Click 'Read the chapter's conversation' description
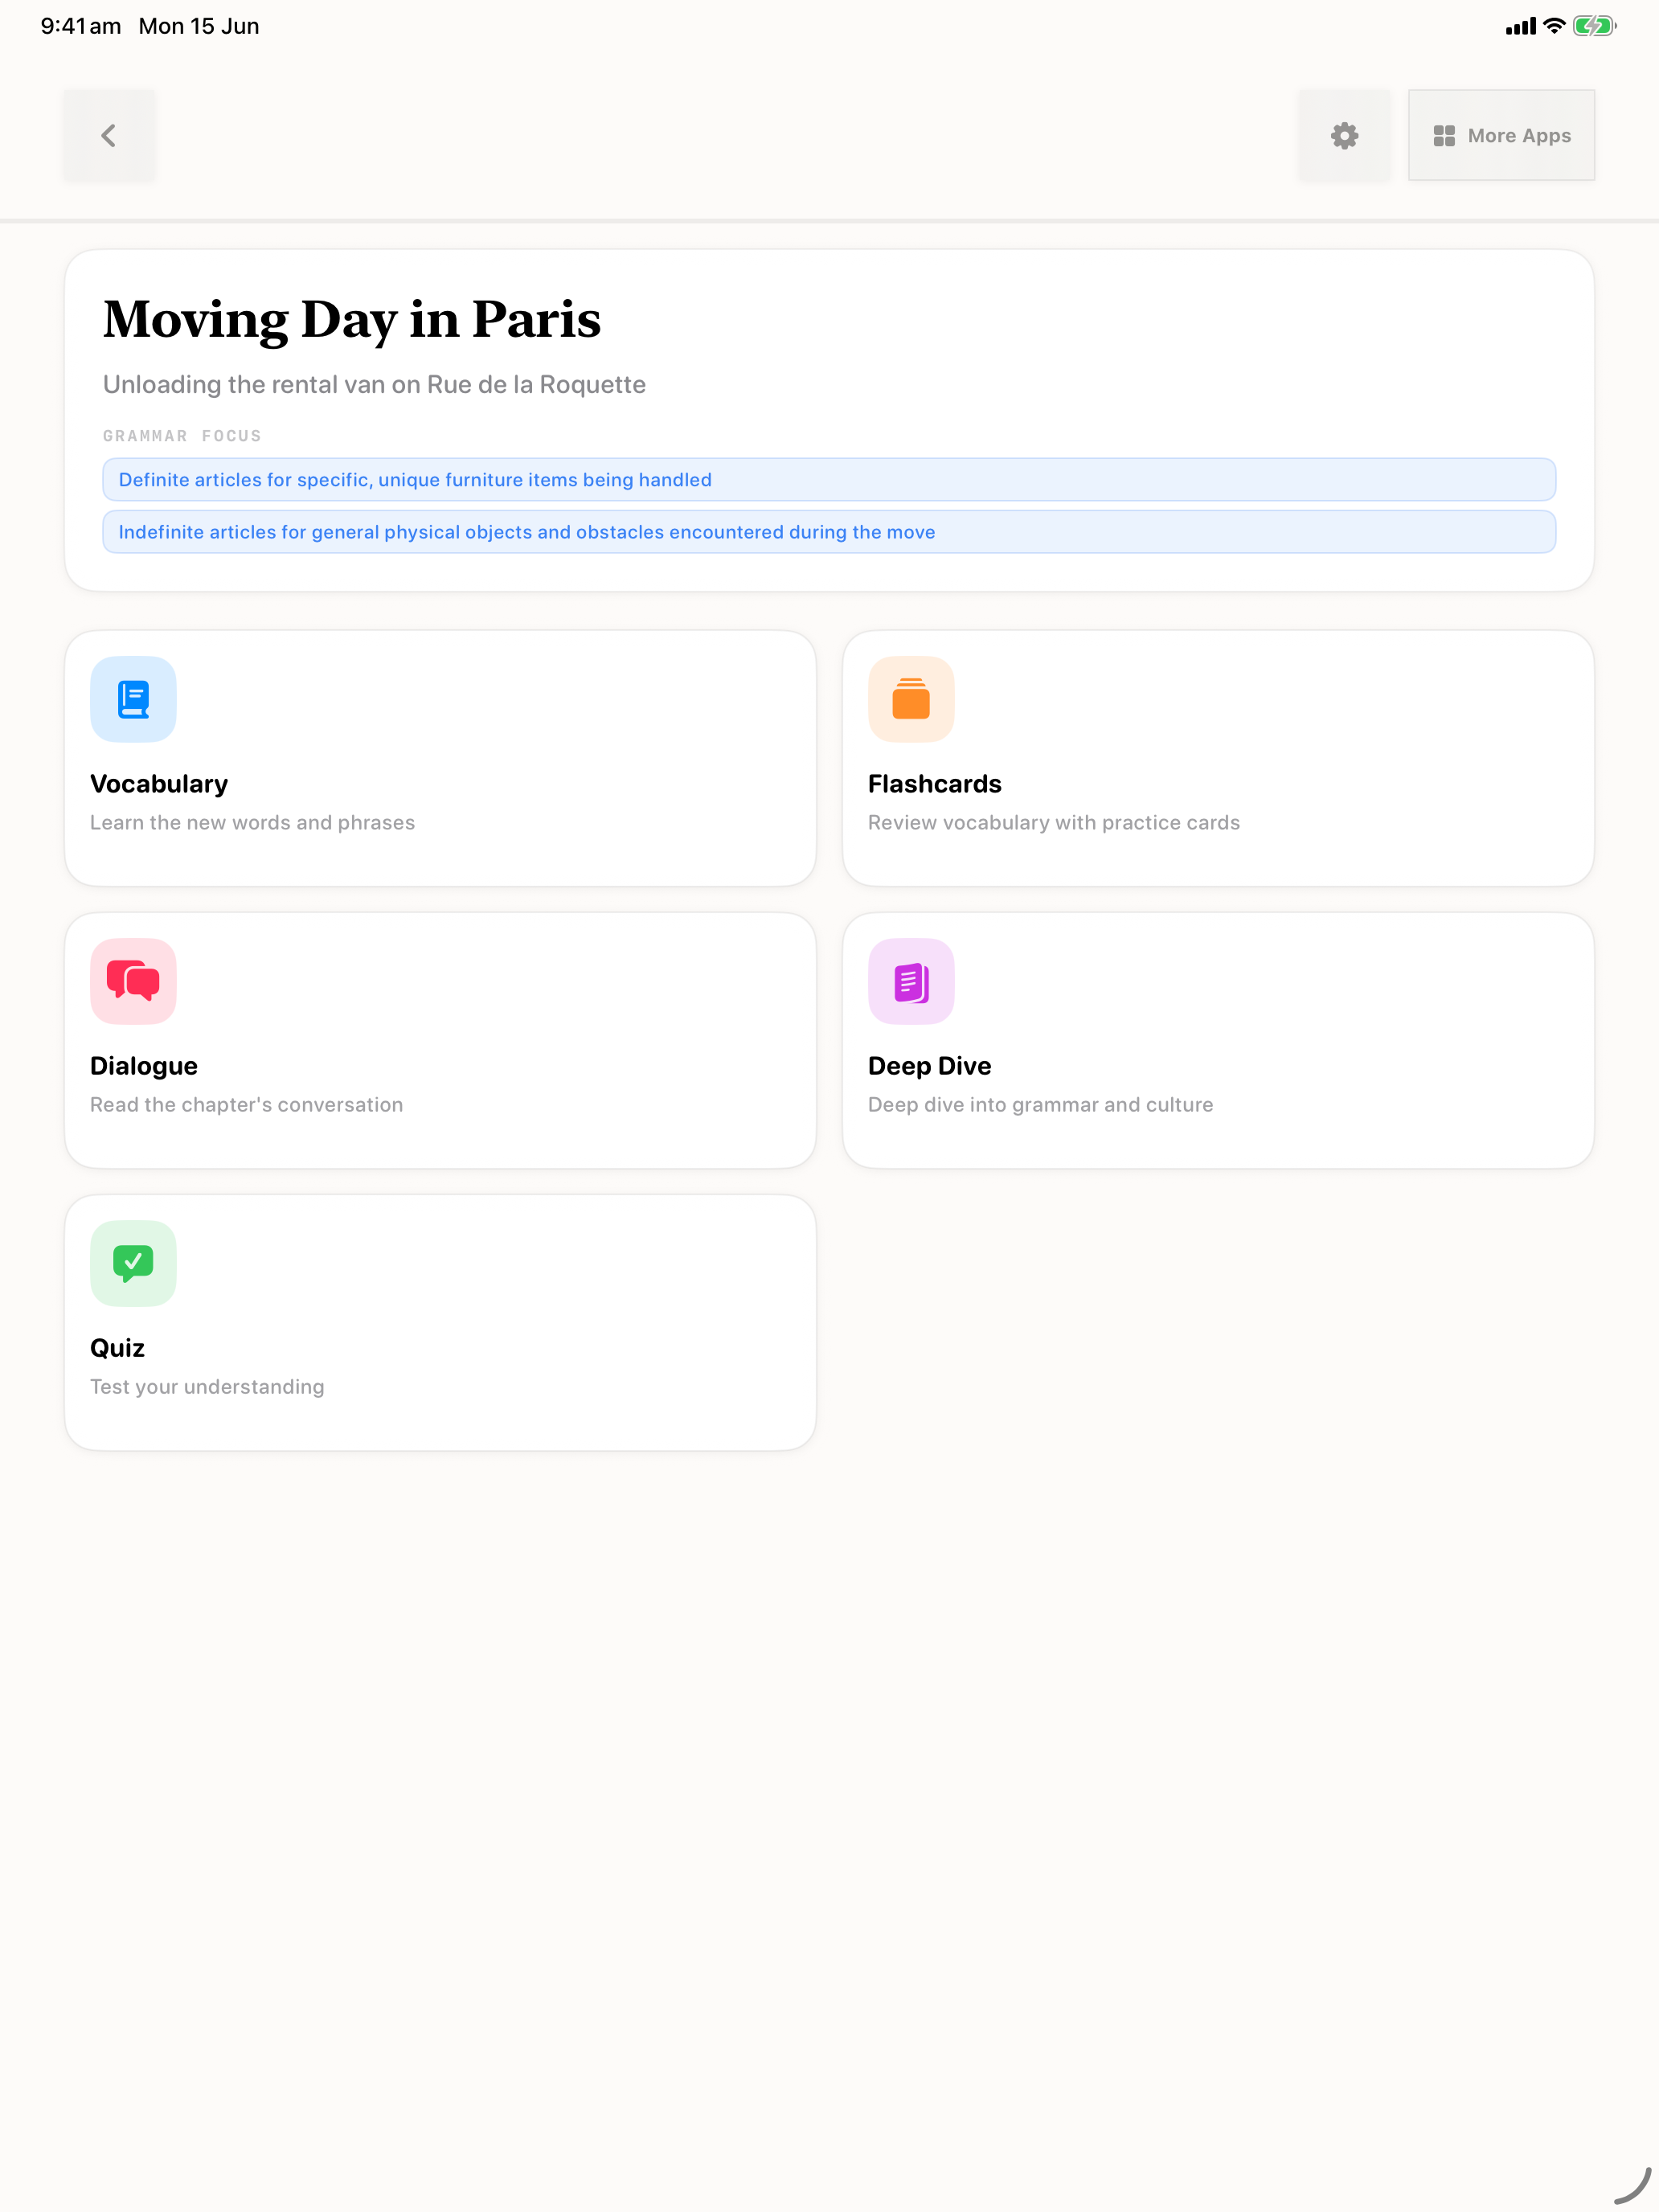The width and height of the screenshot is (1659, 2212). tap(246, 1104)
